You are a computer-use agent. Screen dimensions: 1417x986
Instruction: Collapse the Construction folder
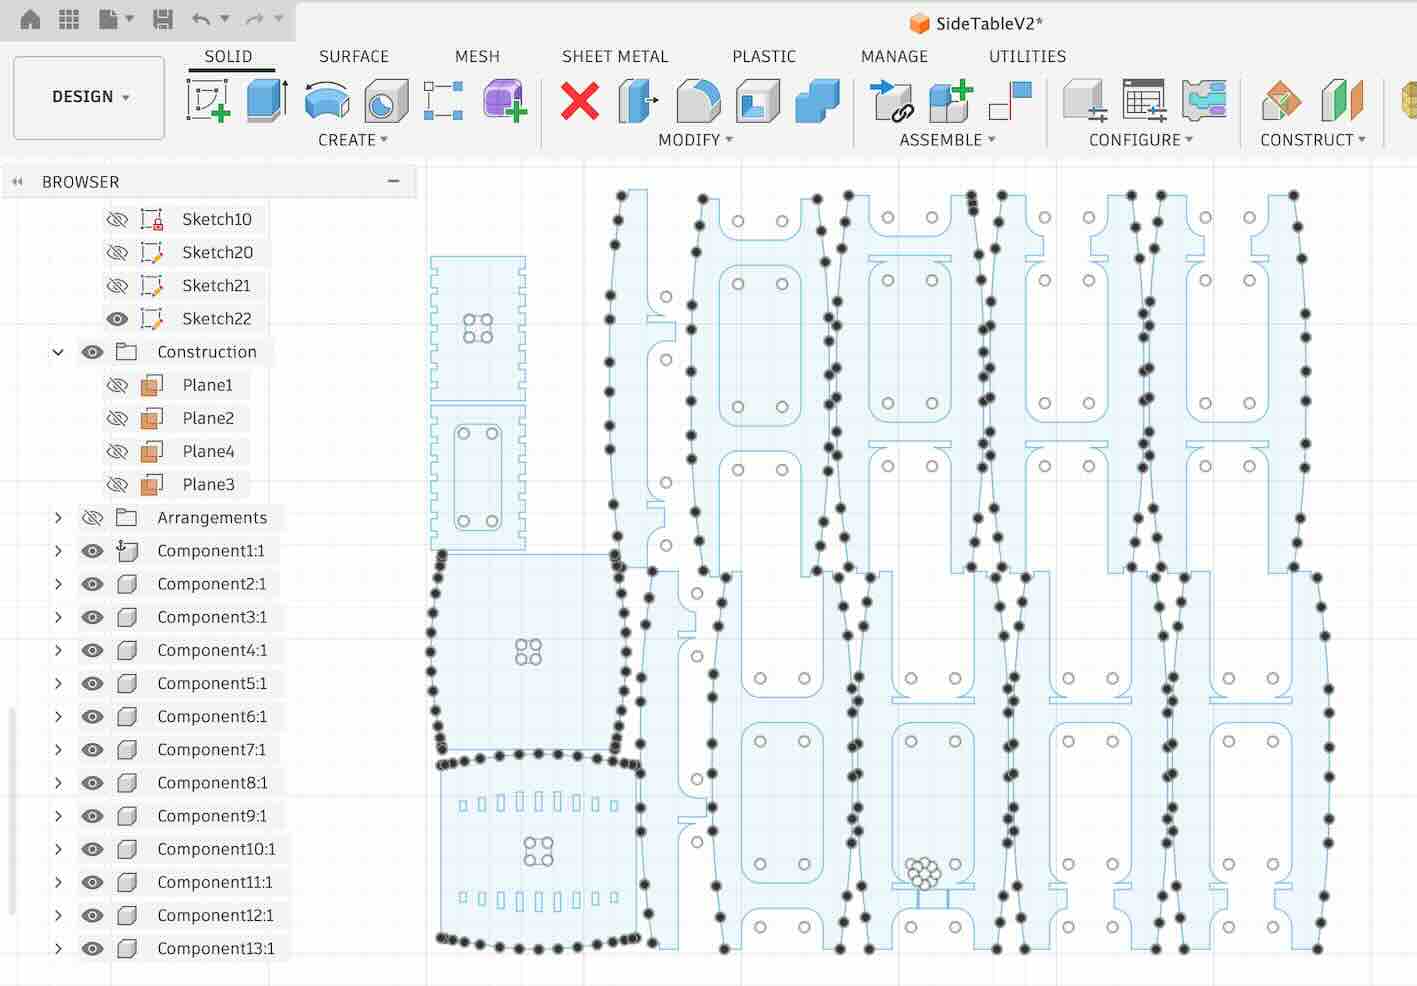coord(58,352)
